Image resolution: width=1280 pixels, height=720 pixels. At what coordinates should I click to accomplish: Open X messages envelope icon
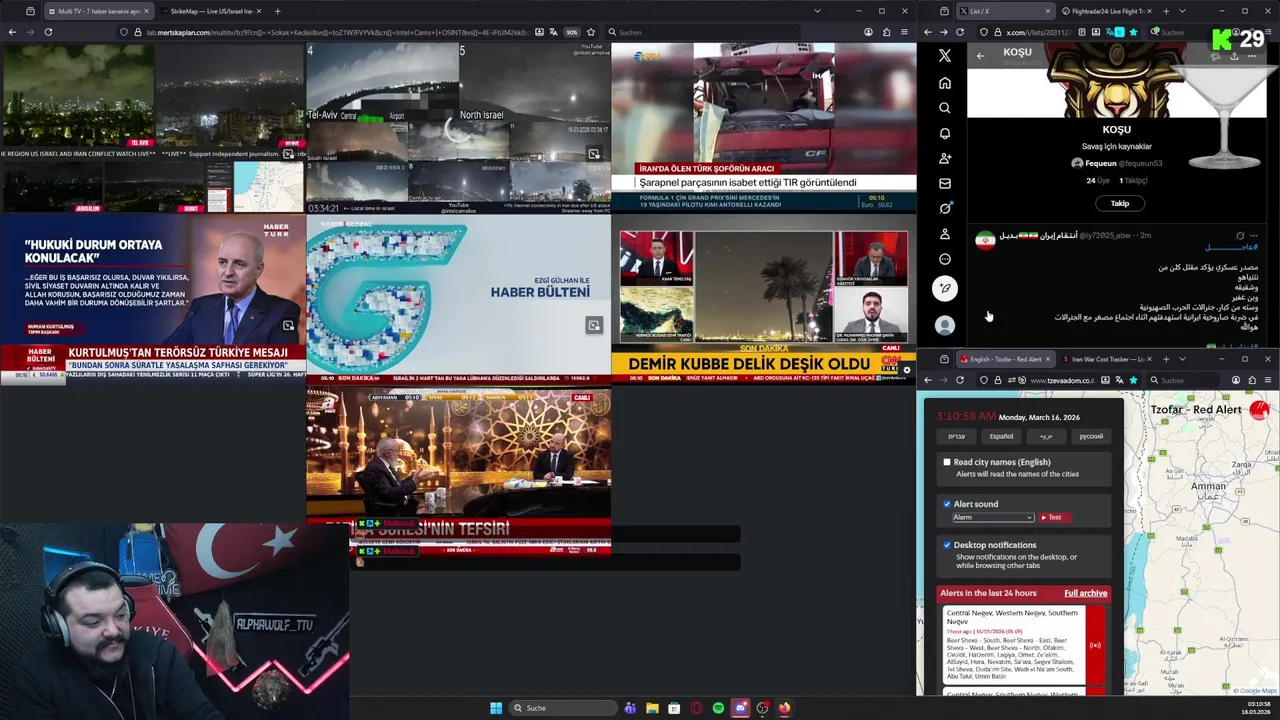point(945,183)
